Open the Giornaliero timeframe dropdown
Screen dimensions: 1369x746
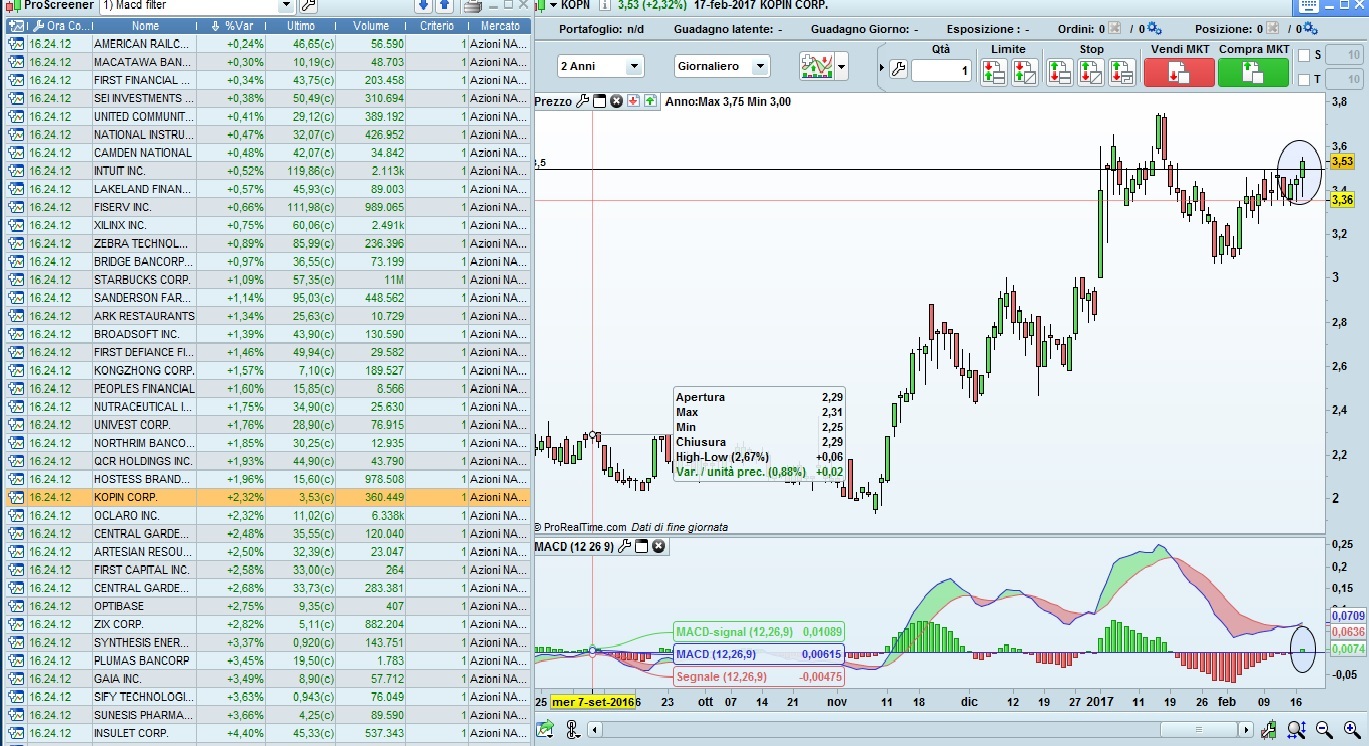tap(761, 67)
